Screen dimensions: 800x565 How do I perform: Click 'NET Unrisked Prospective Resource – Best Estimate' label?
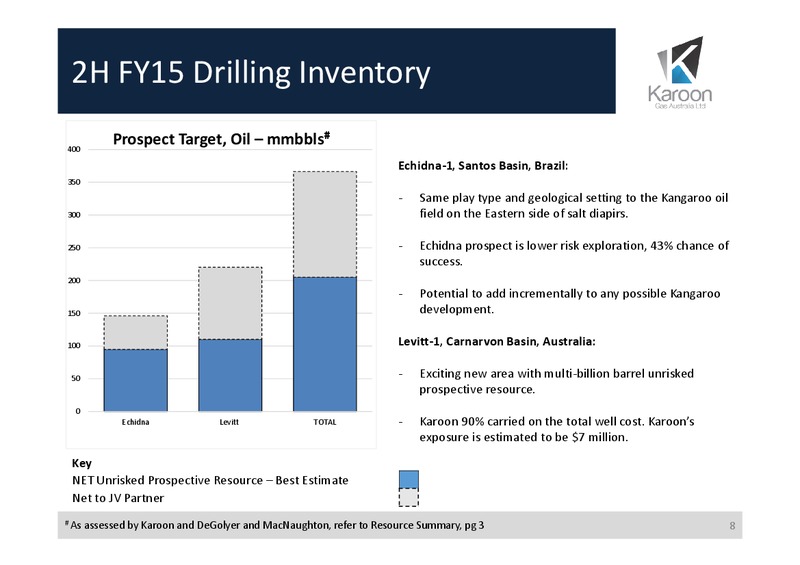click(210, 480)
